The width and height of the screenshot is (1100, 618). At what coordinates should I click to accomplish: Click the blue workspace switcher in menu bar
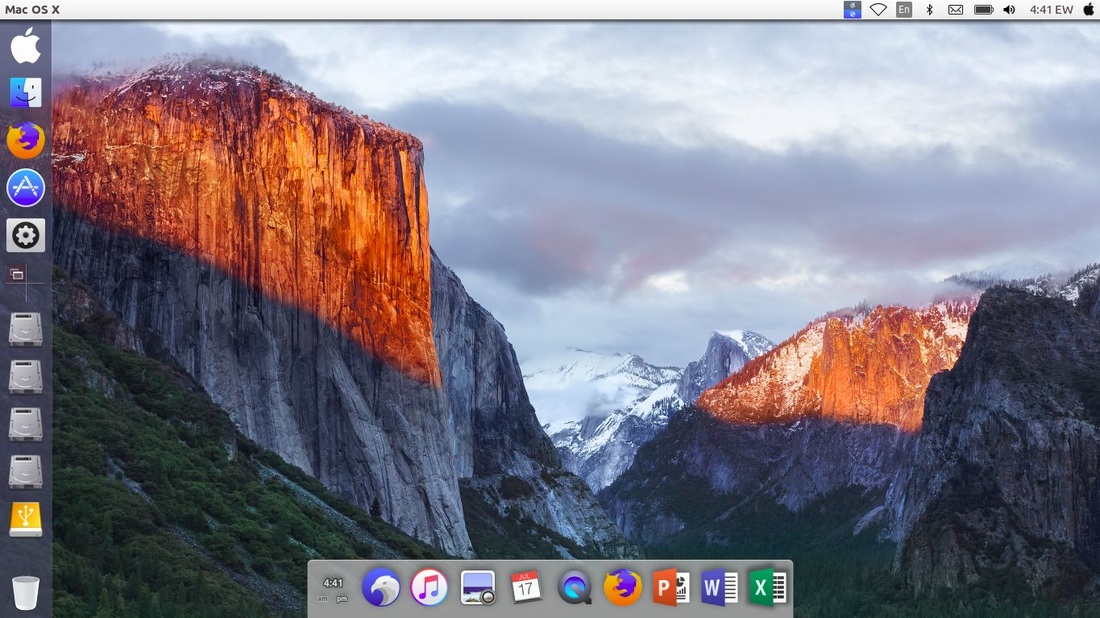tap(851, 9)
